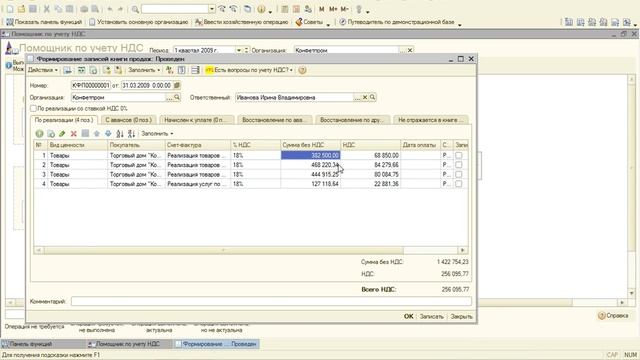Viewport: 640px width, 360px height.
Task: Select the 468 220,34 sum cell
Action: 310,165
